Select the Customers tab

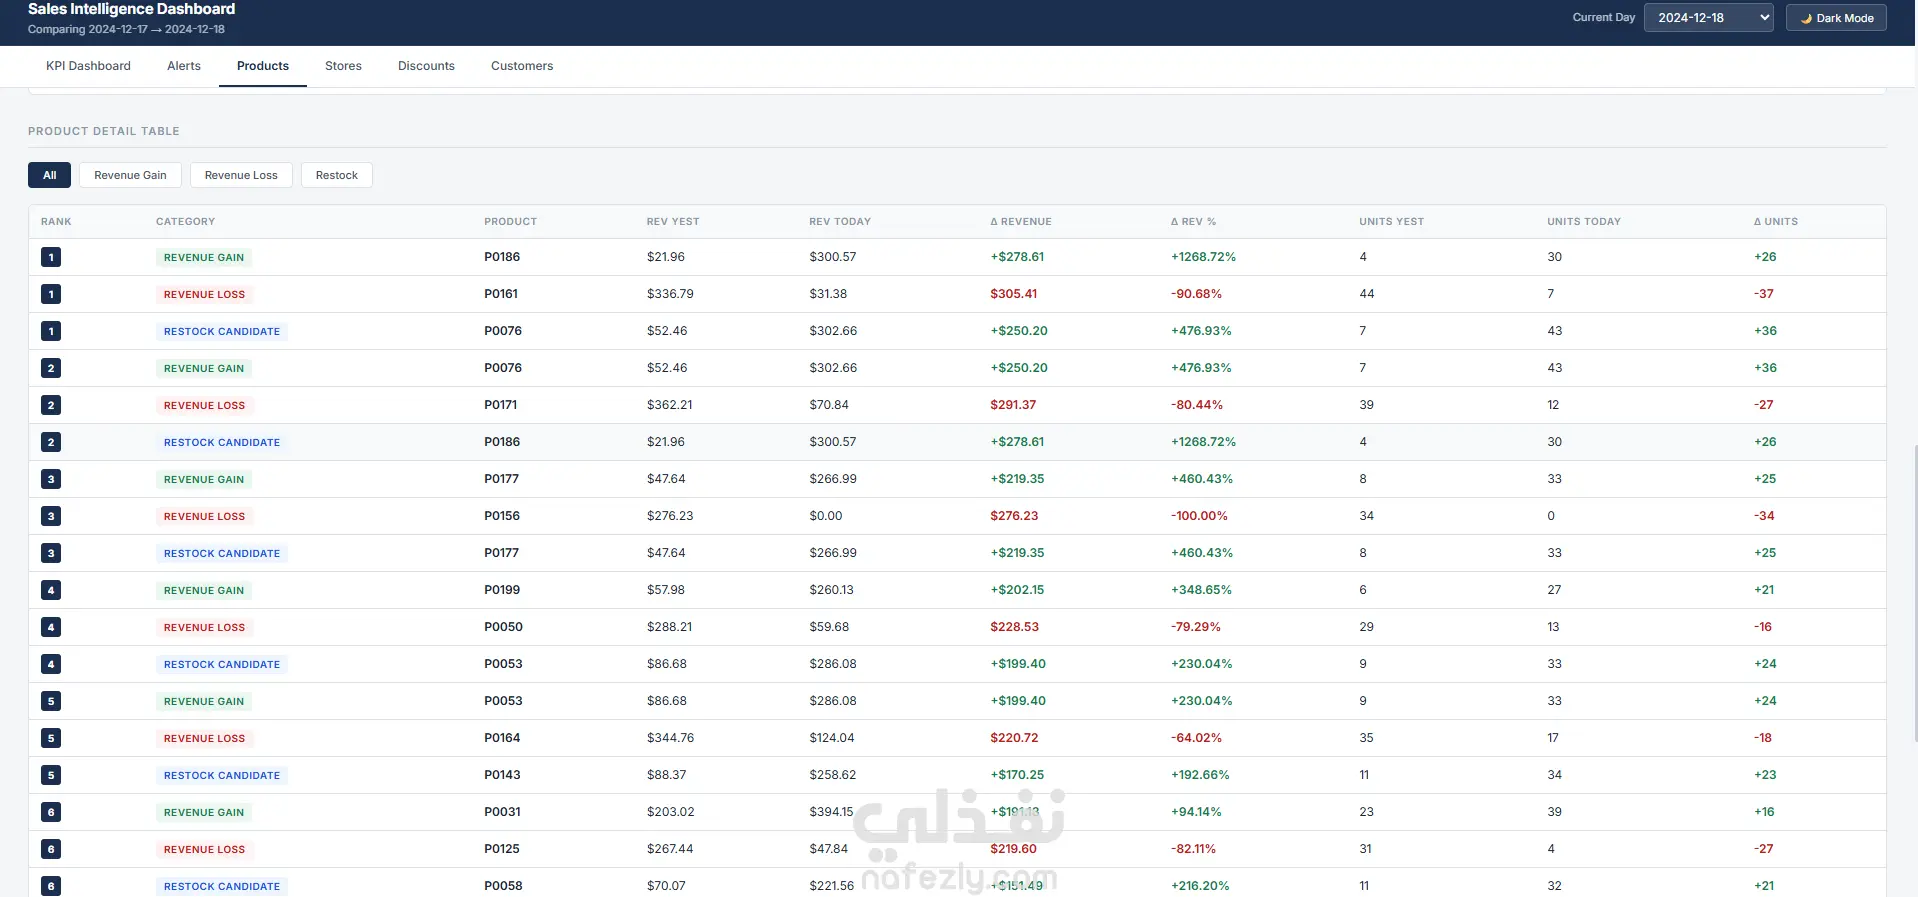[x=522, y=66]
